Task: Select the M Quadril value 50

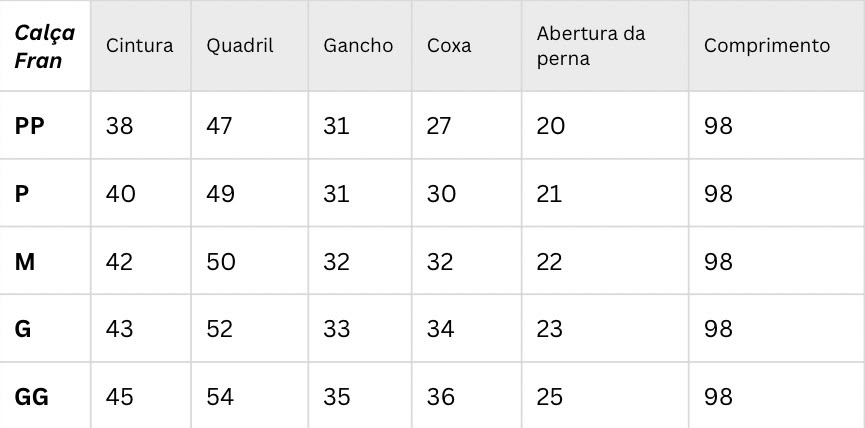Action: pyautogui.click(x=221, y=262)
